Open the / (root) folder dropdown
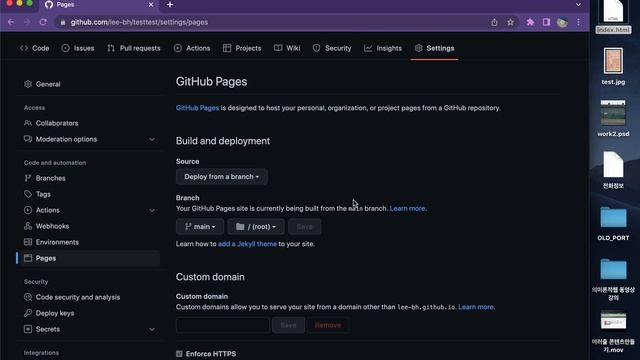Screen dimensions: 640x360 pos(256,227)
